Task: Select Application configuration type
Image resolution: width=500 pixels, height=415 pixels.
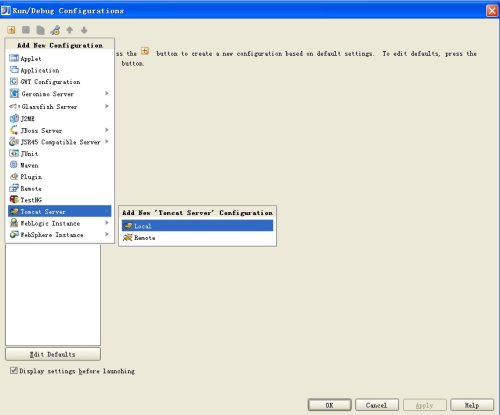Action: point(60,70)
